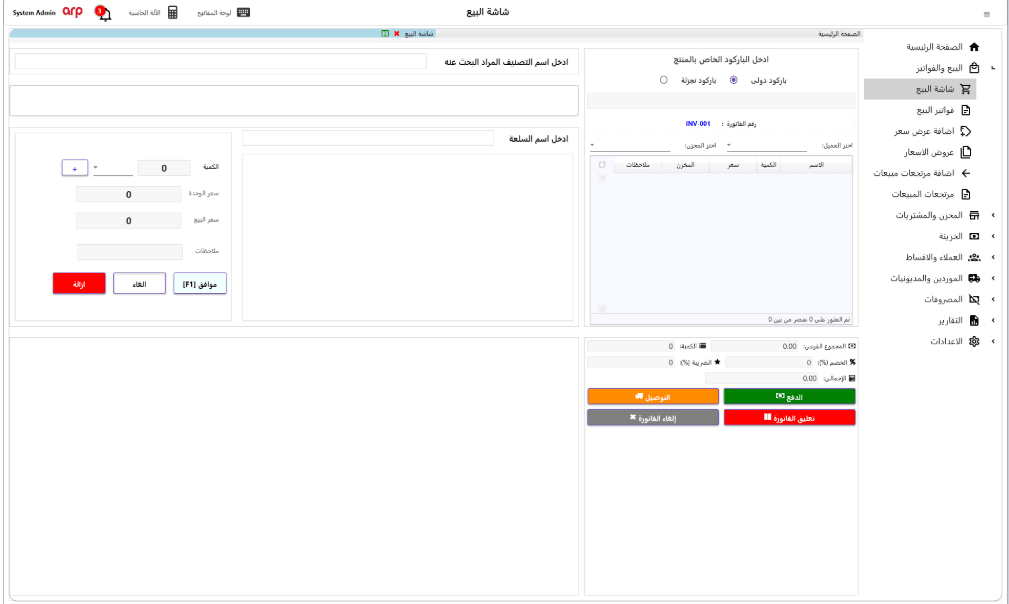This screenshot has height=604, width=1009.
Task: Open the notifications bell with badge
Action: 103,12
